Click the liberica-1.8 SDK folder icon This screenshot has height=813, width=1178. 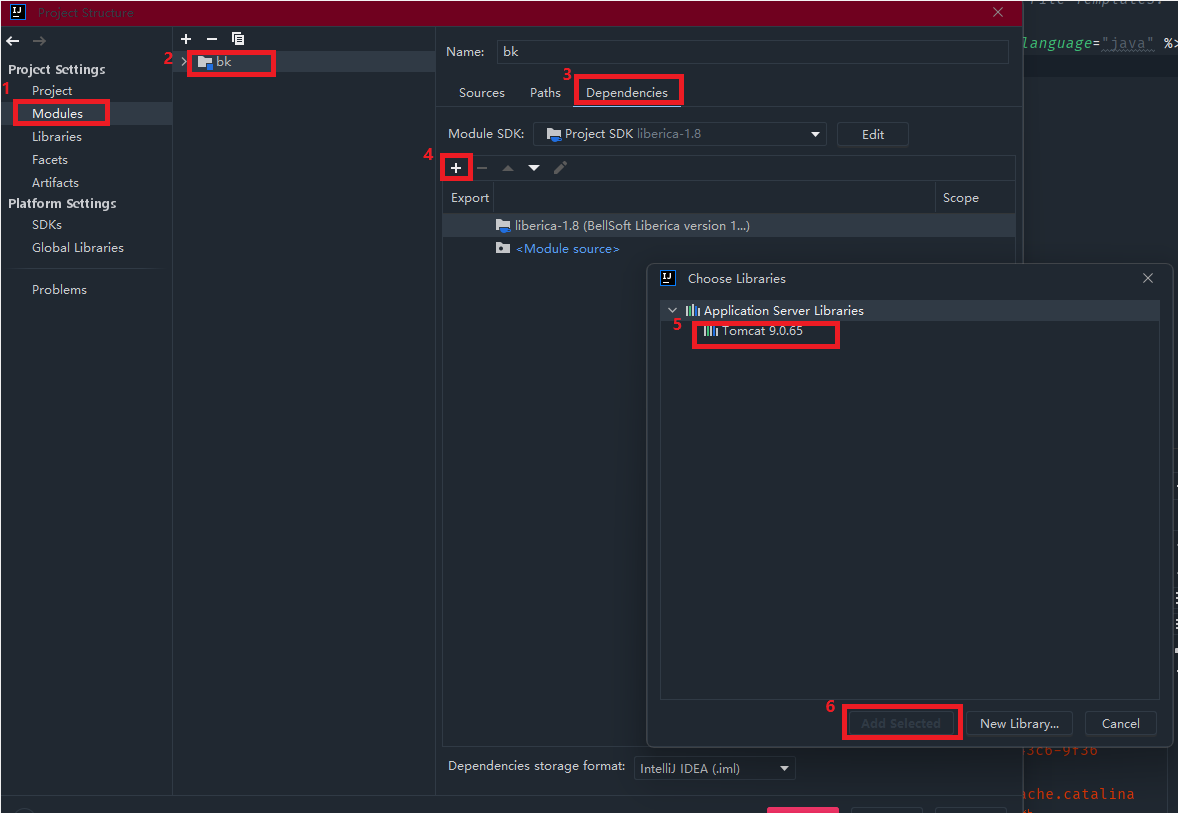(x=503, y=225)
